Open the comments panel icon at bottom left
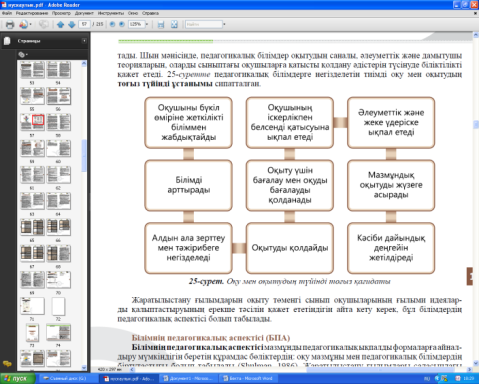Viewport: 479px width, 384px height. point(7,363)
